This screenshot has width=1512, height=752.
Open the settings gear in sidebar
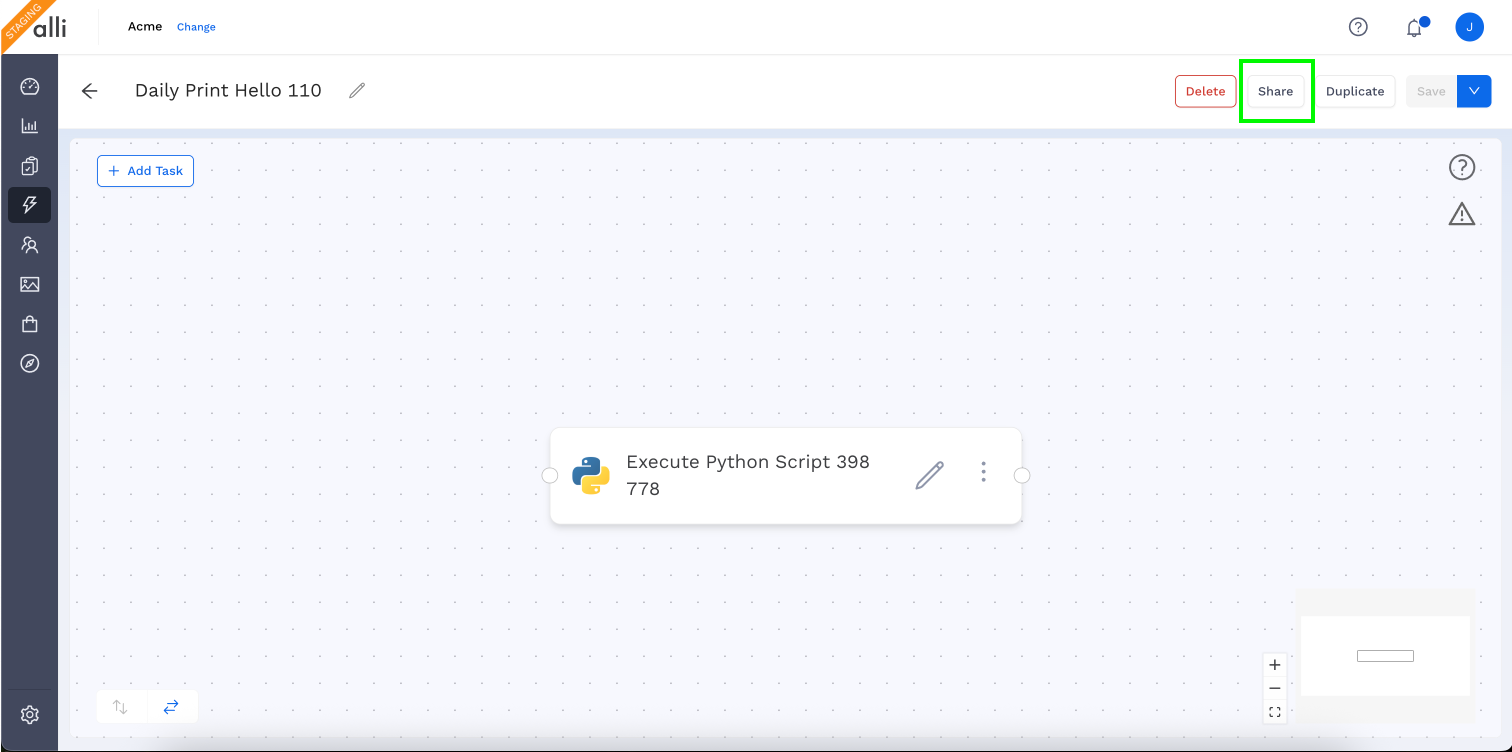point(29,715)
